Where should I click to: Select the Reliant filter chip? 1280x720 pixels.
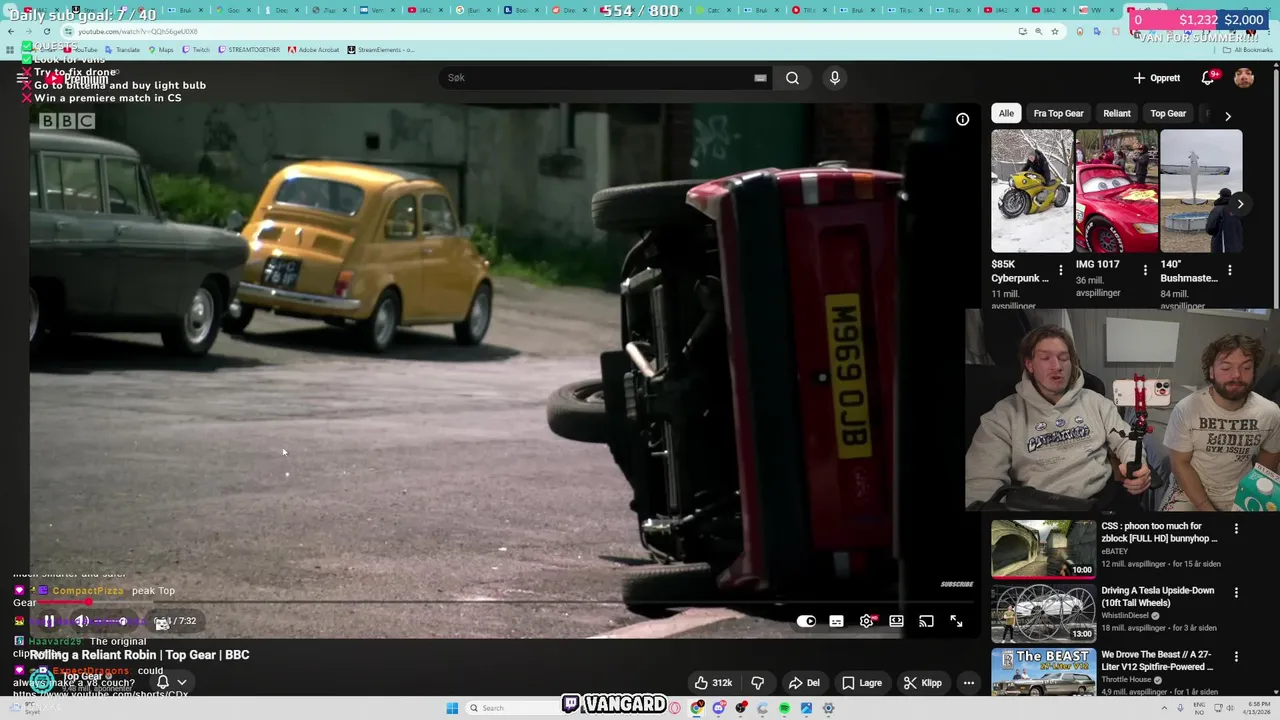coord(1117,113)
